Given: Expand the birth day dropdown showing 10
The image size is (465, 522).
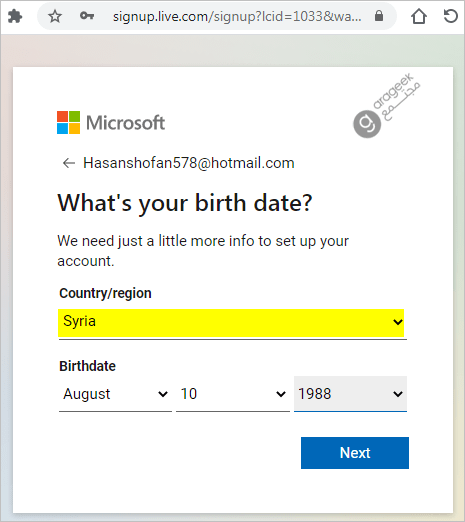Looking at the screenshot, I should 233,394.
